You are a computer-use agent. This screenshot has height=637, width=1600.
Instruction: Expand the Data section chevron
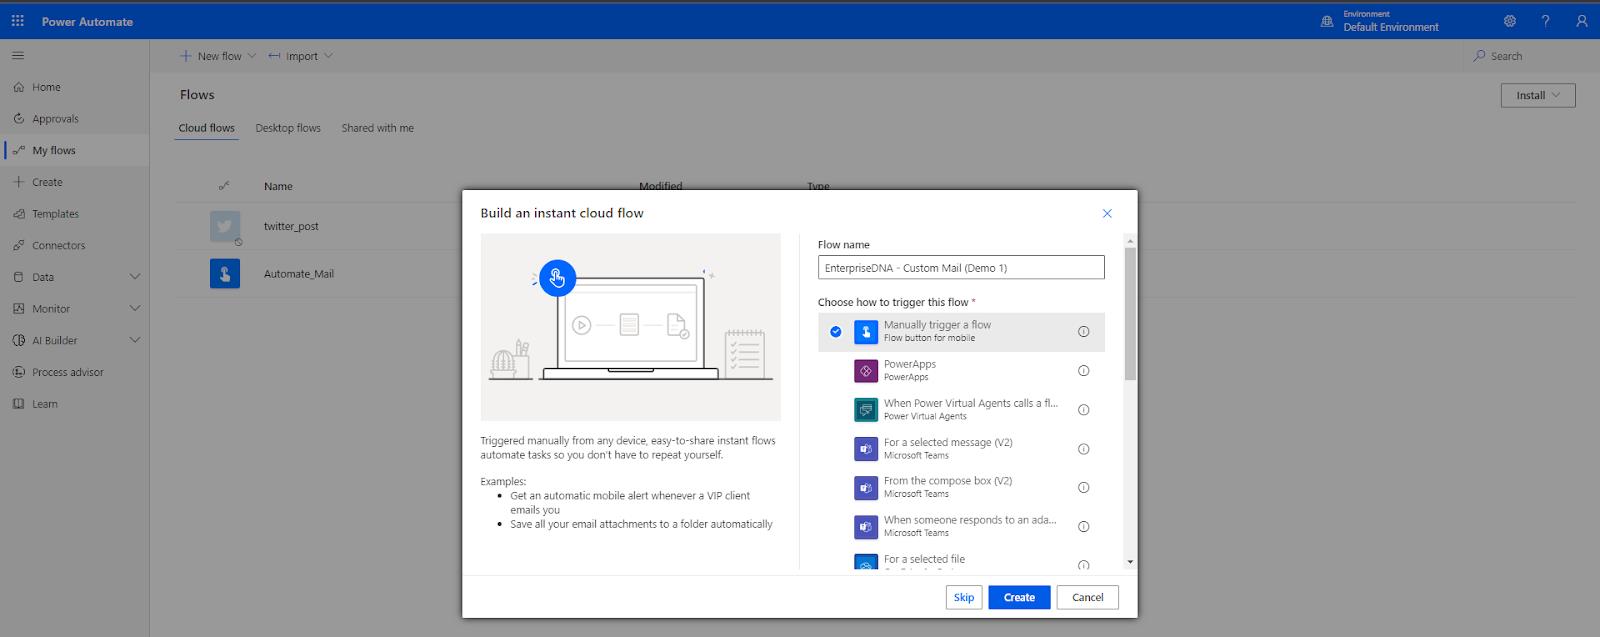(135, 277)
